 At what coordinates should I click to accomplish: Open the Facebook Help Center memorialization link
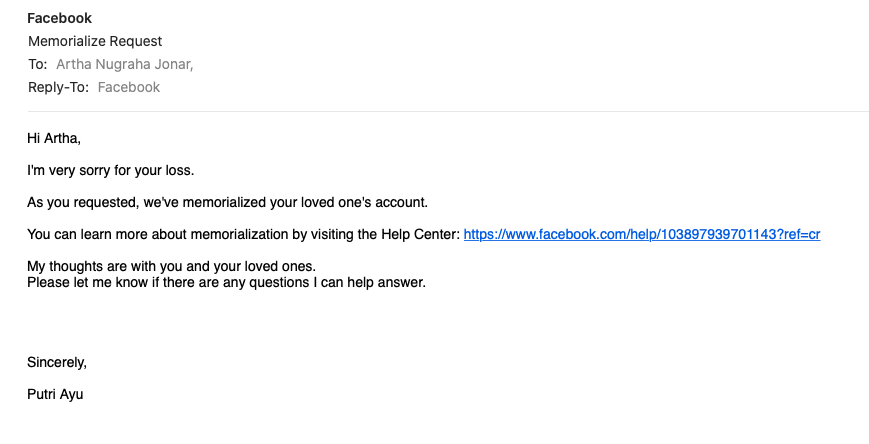click(642, 235)
